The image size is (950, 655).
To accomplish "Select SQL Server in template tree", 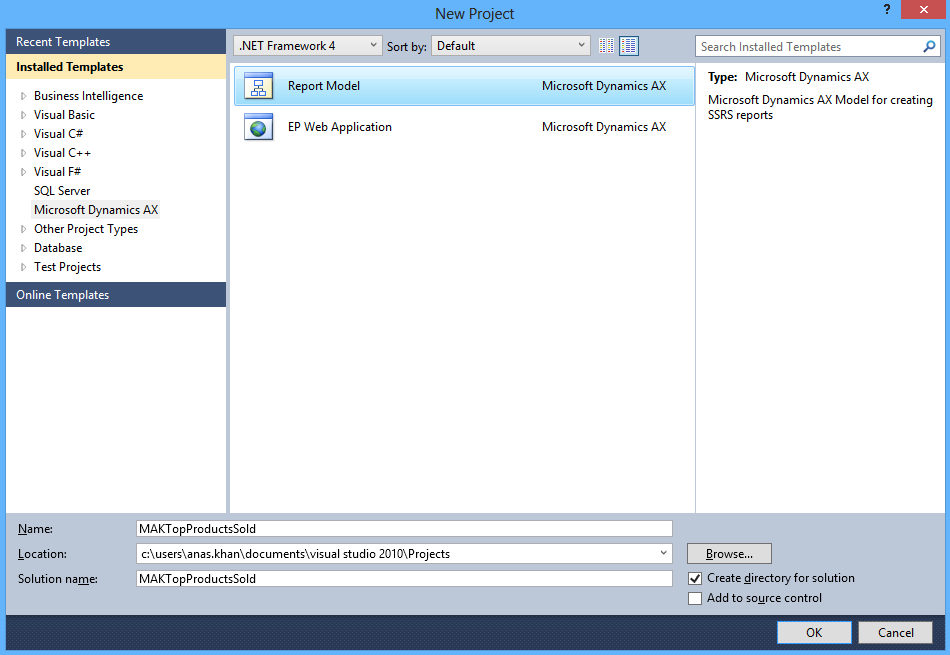I will (x=62, y=191).
